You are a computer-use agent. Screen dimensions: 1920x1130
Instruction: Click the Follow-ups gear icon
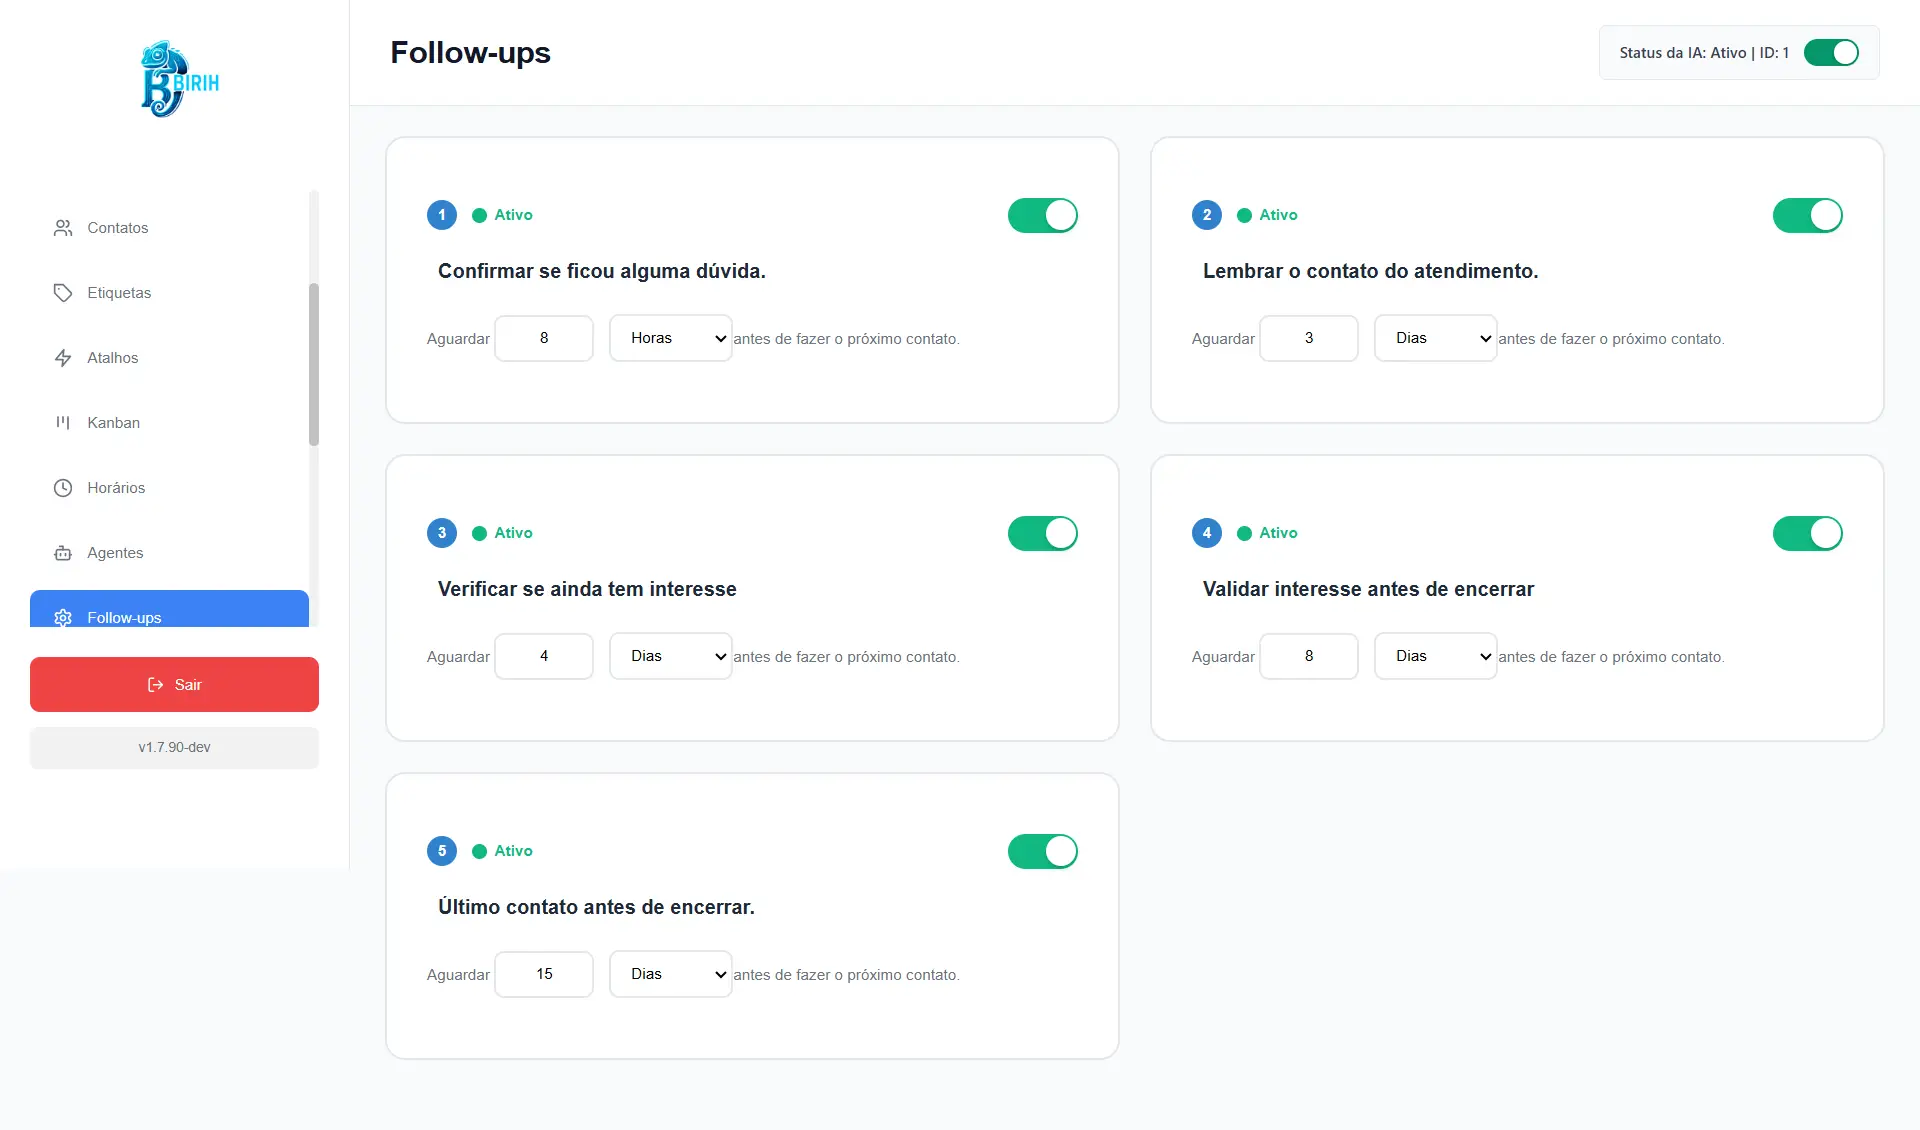coord(63,617)
